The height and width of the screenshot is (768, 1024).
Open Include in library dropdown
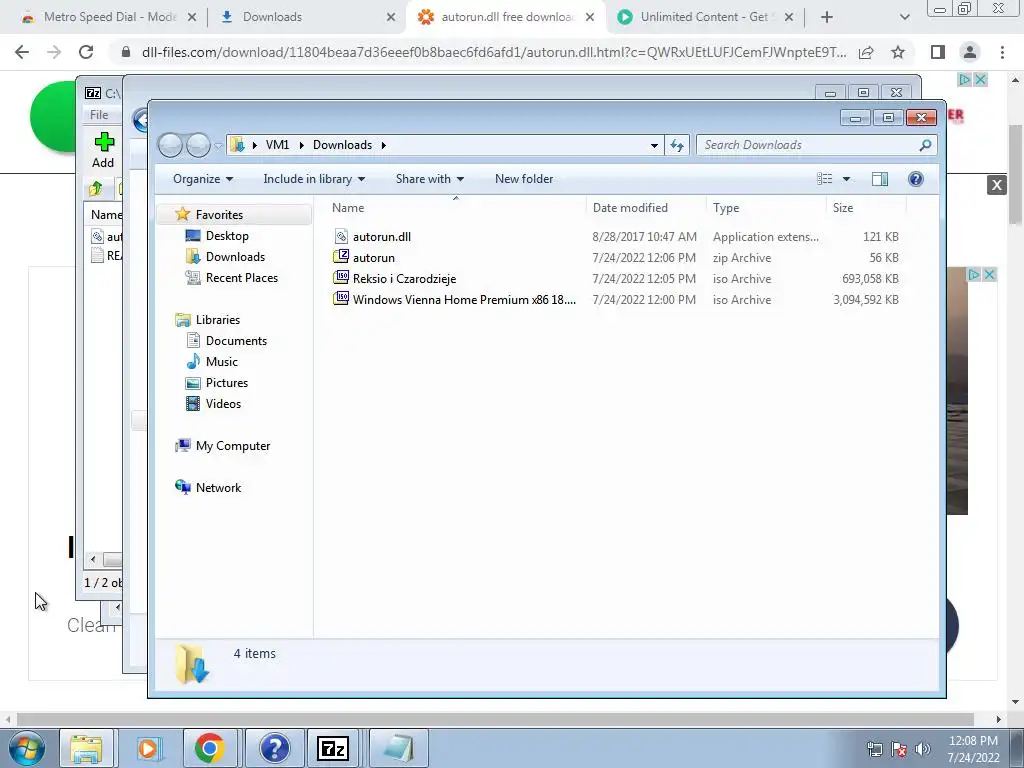click(314, 179)
